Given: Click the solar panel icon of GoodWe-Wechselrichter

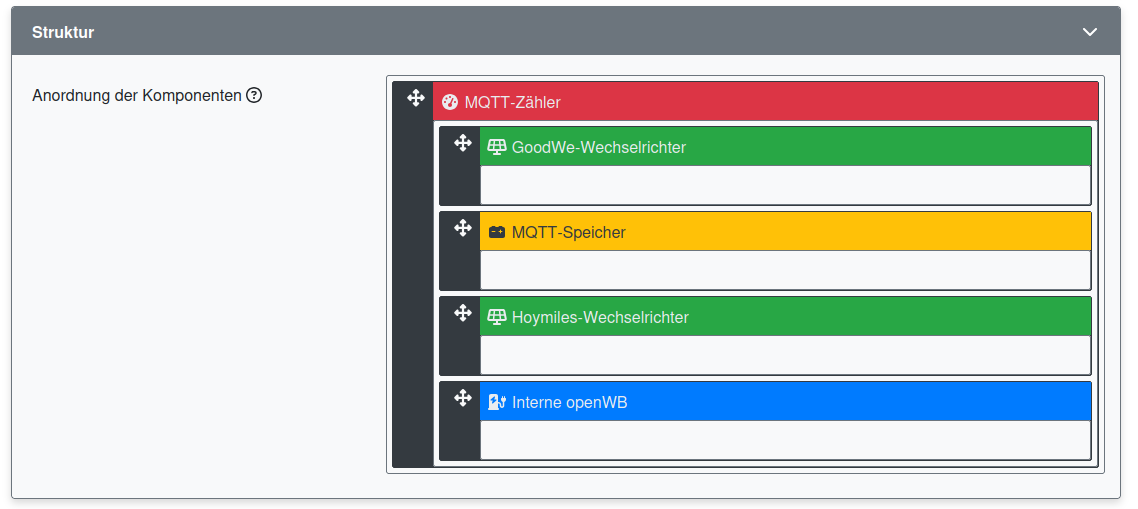Looking at the screenshot, I should 496,147.
